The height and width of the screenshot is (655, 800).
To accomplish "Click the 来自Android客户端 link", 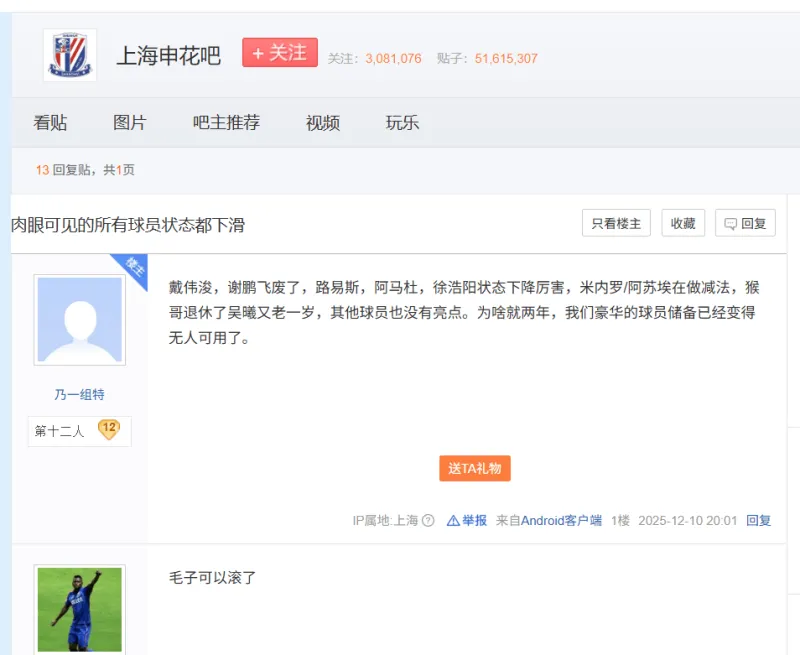I will point(561,521).
